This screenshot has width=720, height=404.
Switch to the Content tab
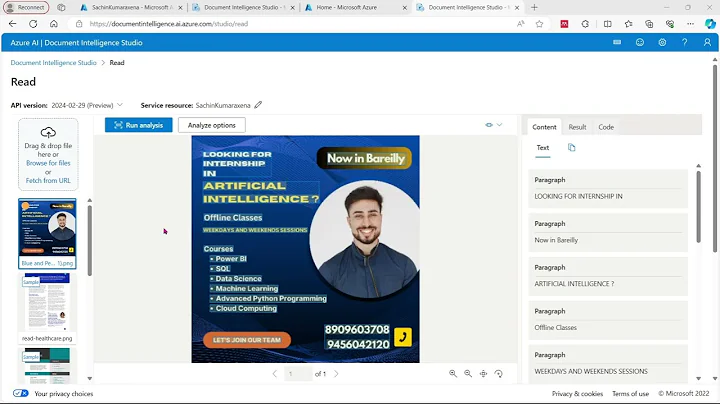click(544, 127)
